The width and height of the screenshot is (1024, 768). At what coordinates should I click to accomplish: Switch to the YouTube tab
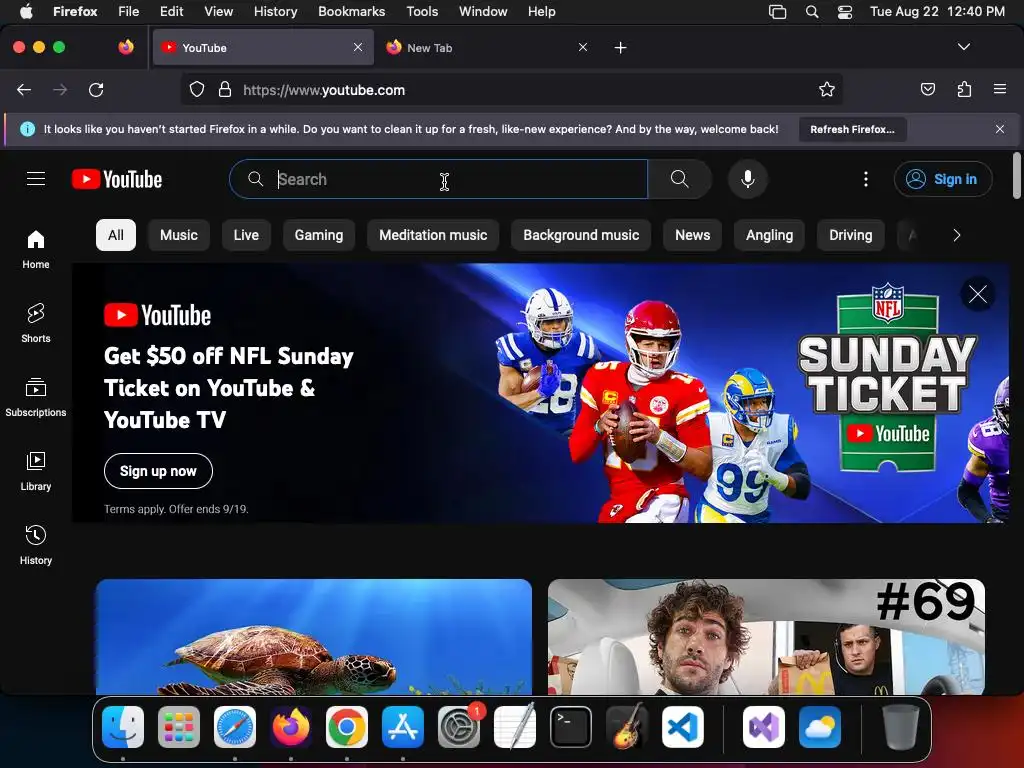263,48
